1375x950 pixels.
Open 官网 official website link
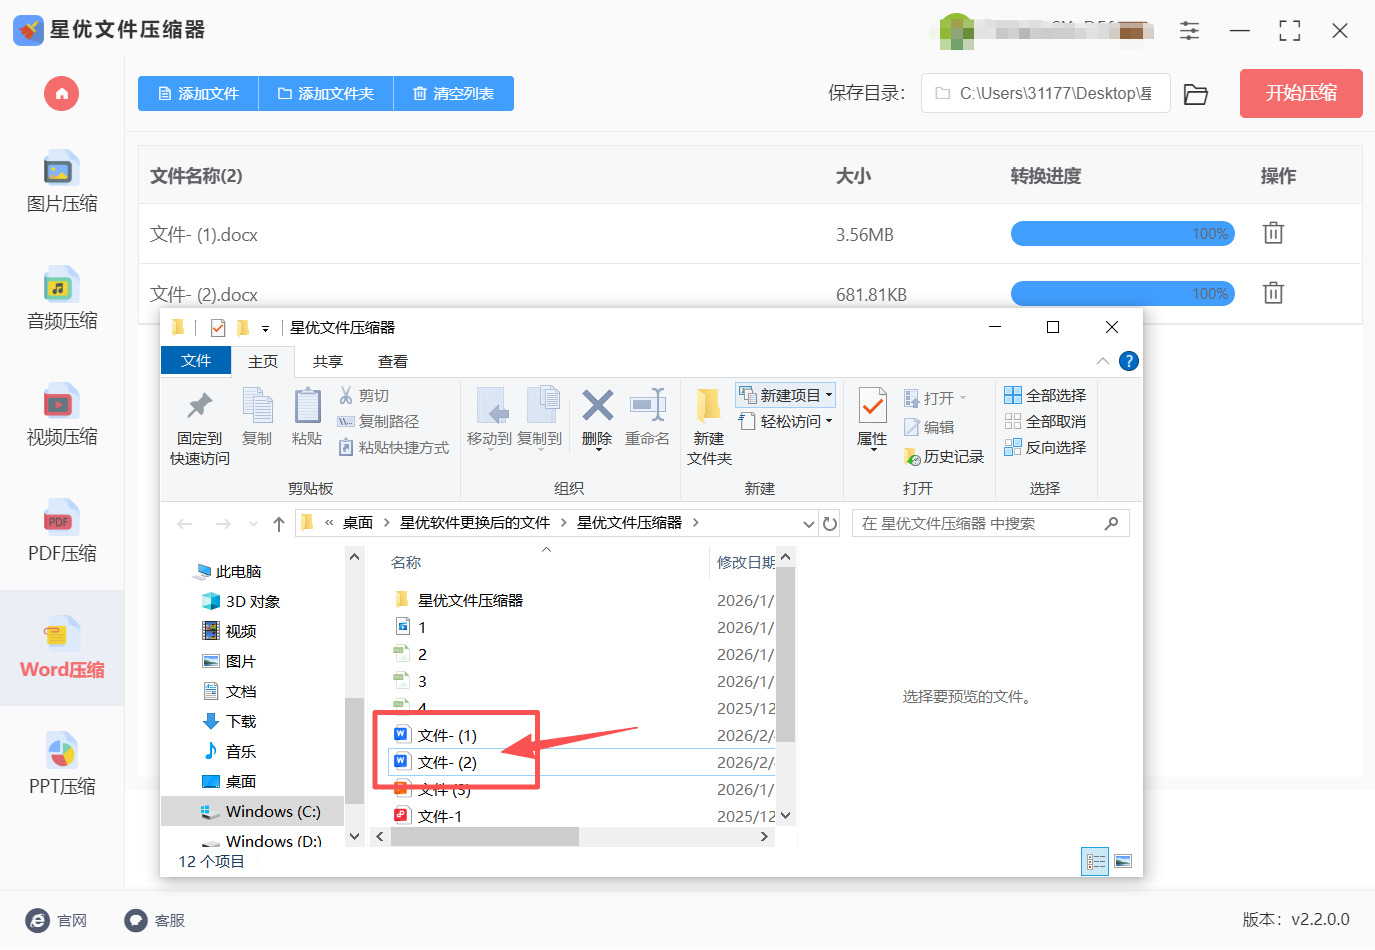[x=57, y=920]
